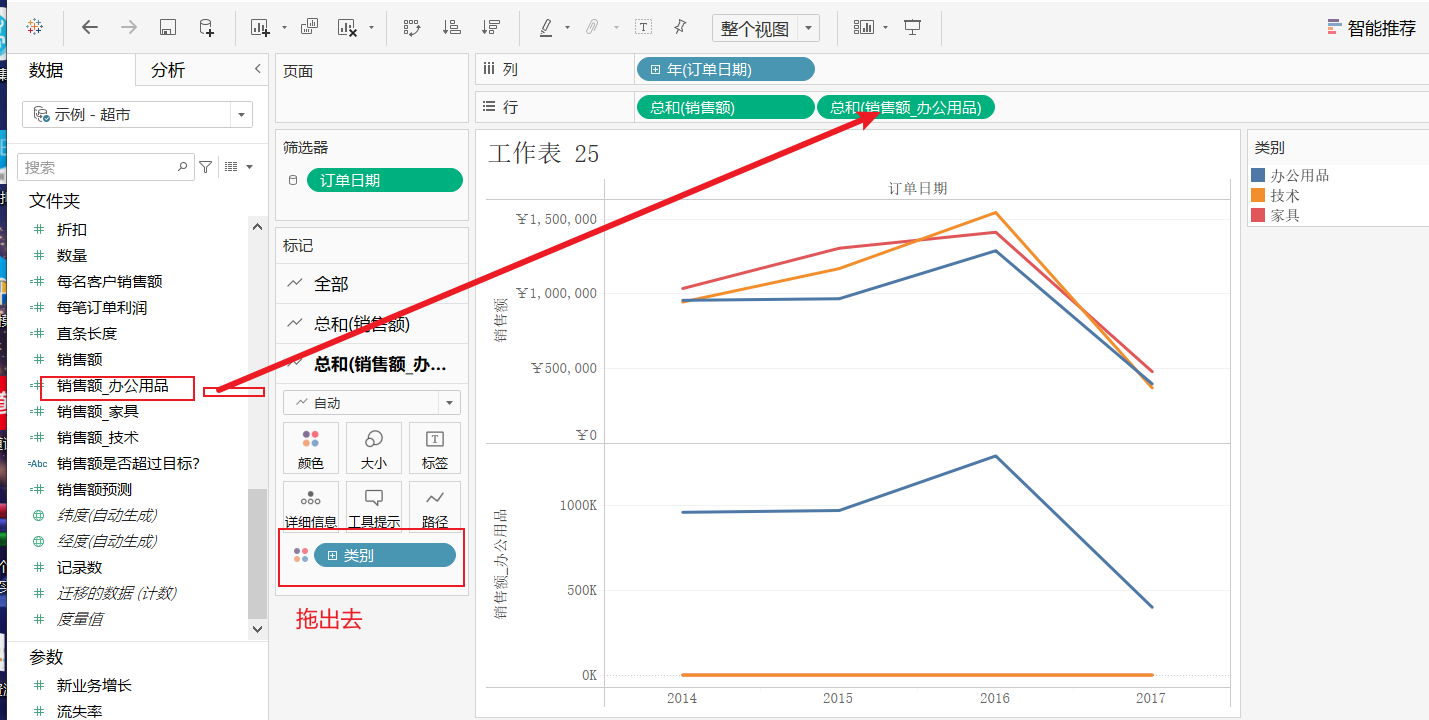Select the 折扣 field
The image size is (1429, 720).
click(x=72, y=230)
